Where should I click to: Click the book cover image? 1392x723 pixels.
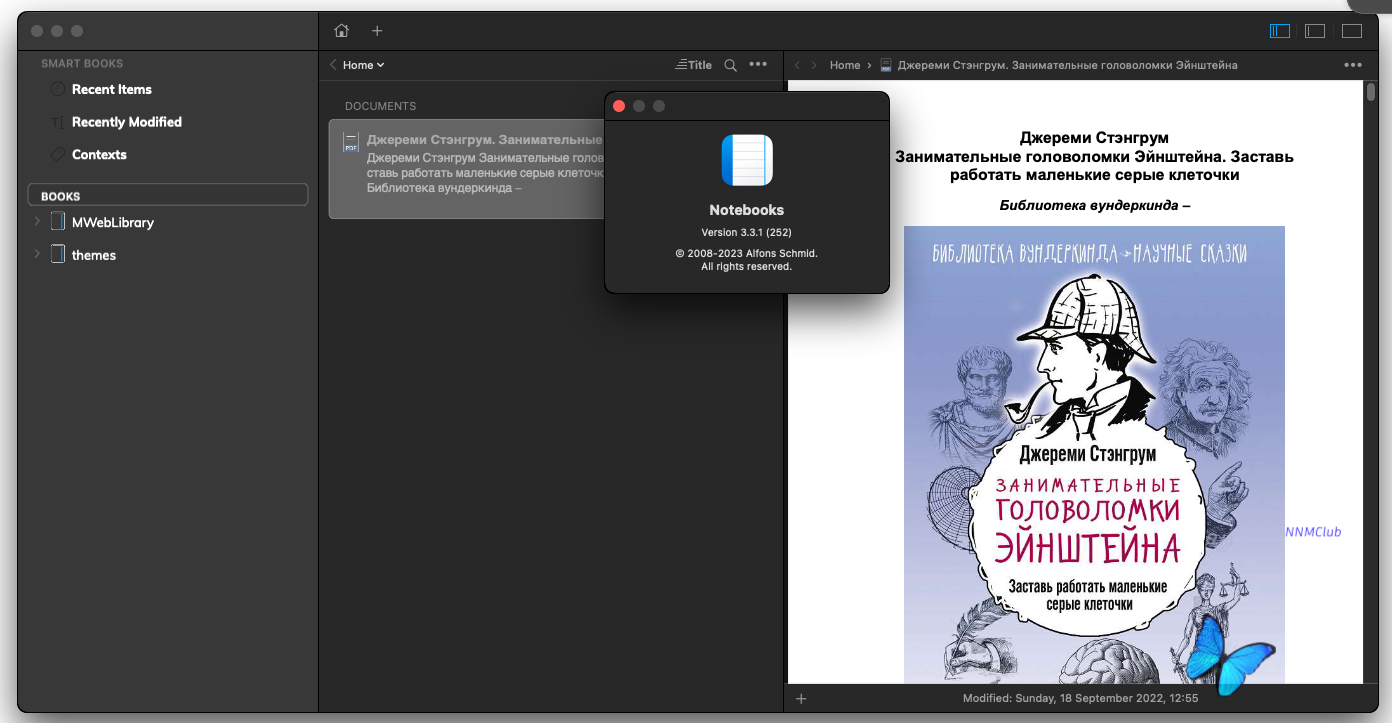click(1094, 455)
